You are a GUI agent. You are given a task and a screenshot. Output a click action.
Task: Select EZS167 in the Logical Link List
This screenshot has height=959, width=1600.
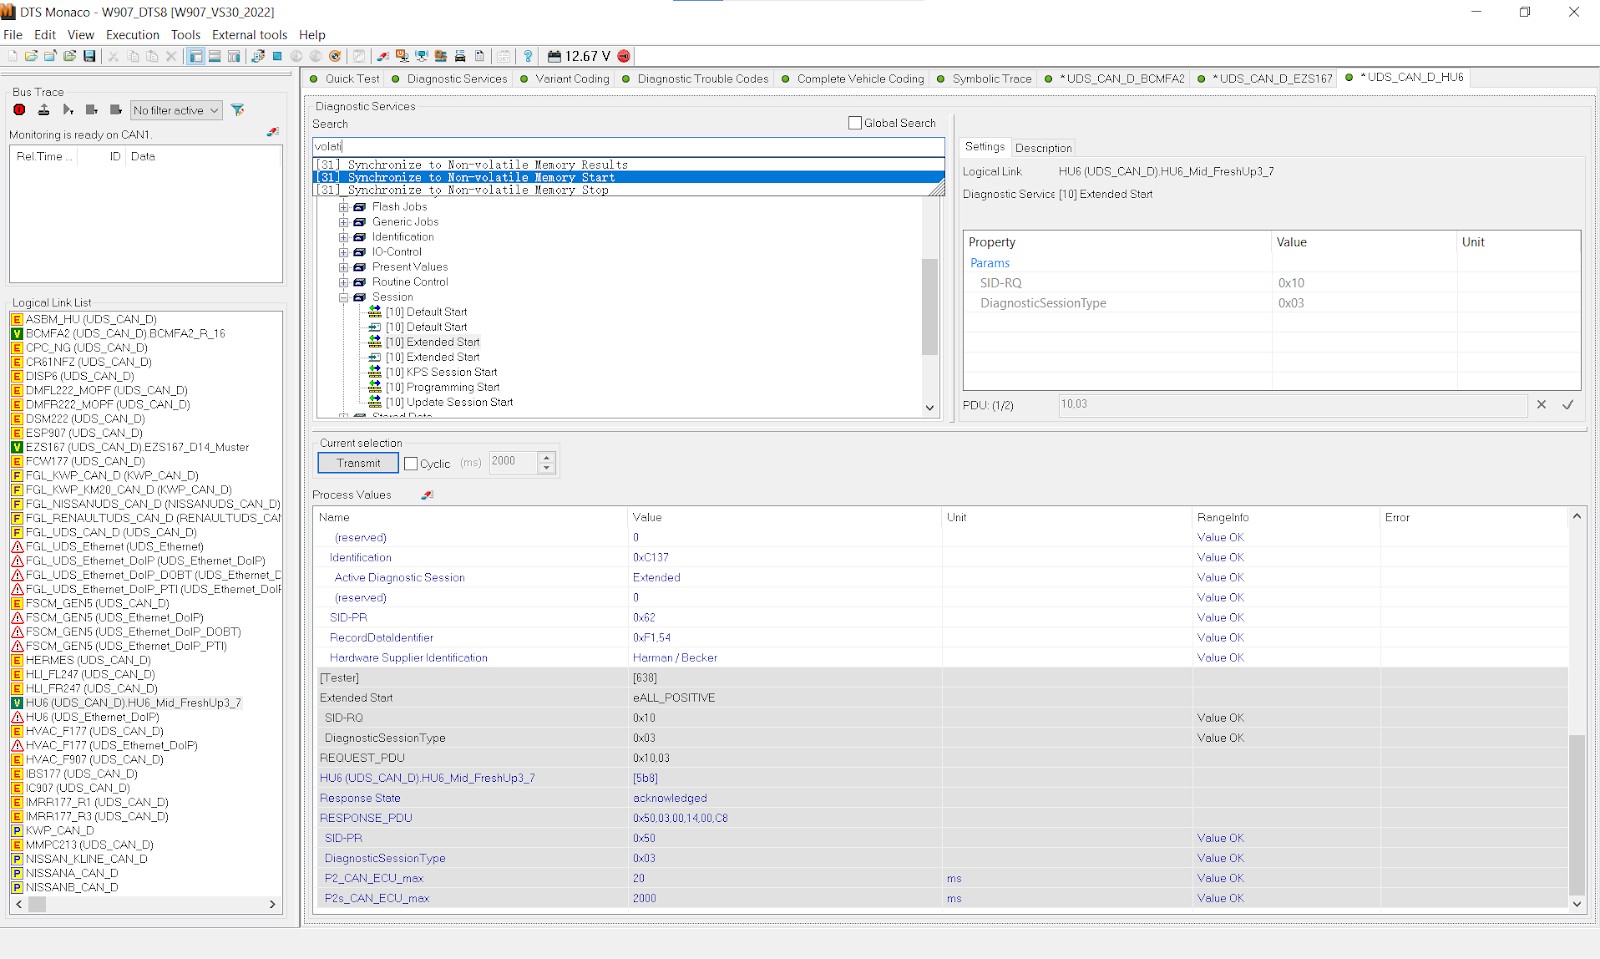point(137,447)
